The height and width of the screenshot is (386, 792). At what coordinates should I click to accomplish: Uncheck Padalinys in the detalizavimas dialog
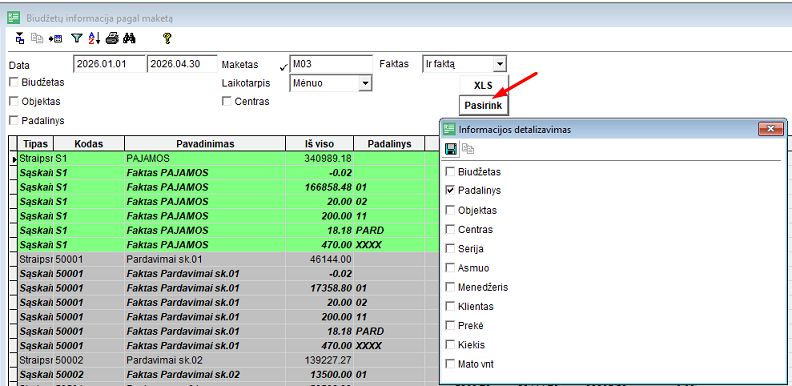450,190
